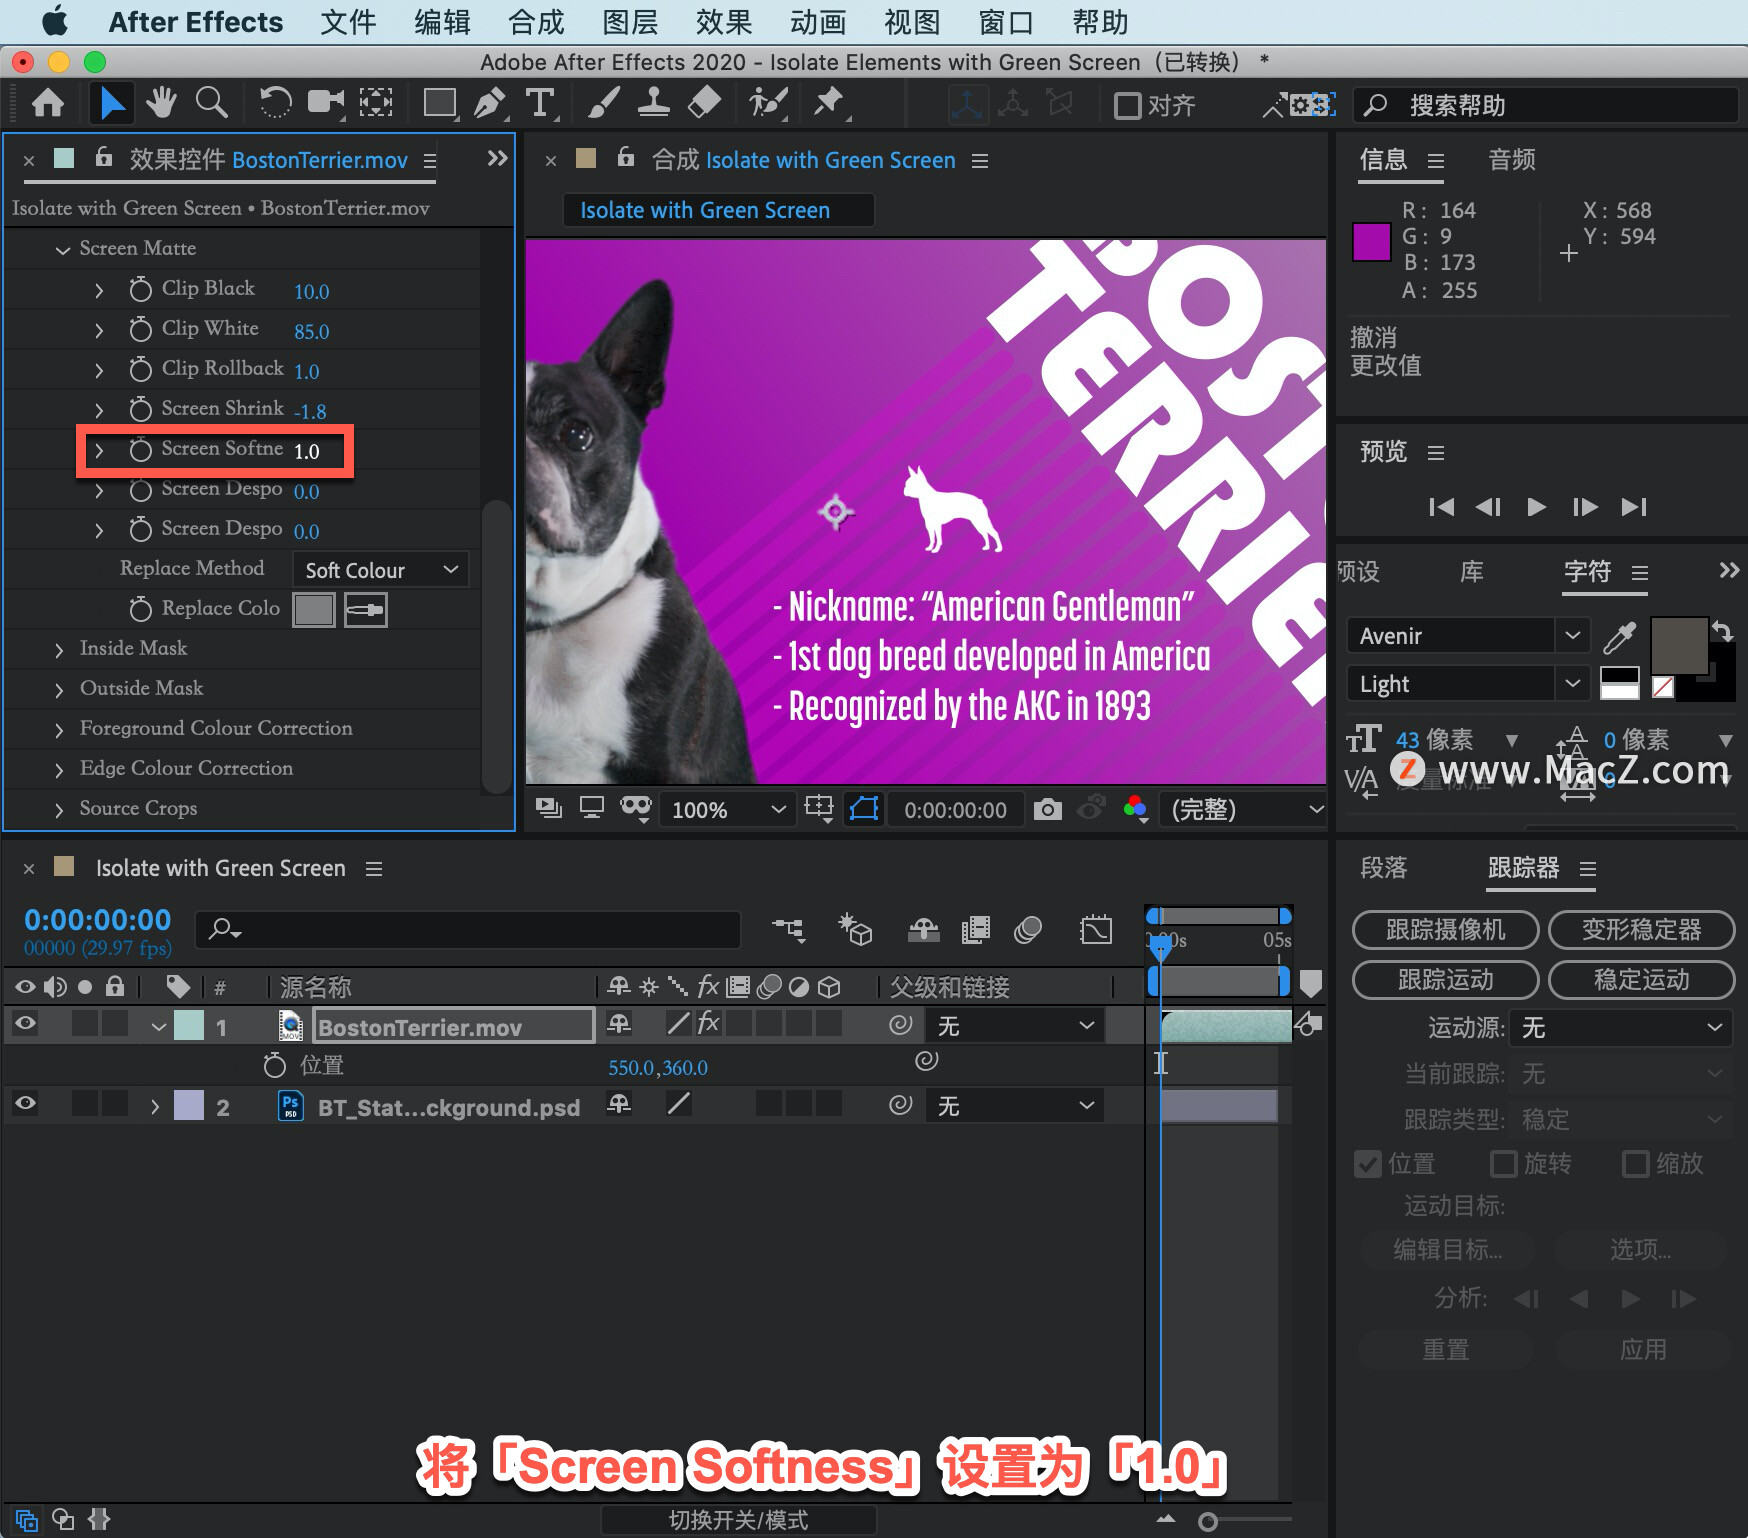
Task: Click the motion blur enable icon in timeline
Action: pos(1028,930)
